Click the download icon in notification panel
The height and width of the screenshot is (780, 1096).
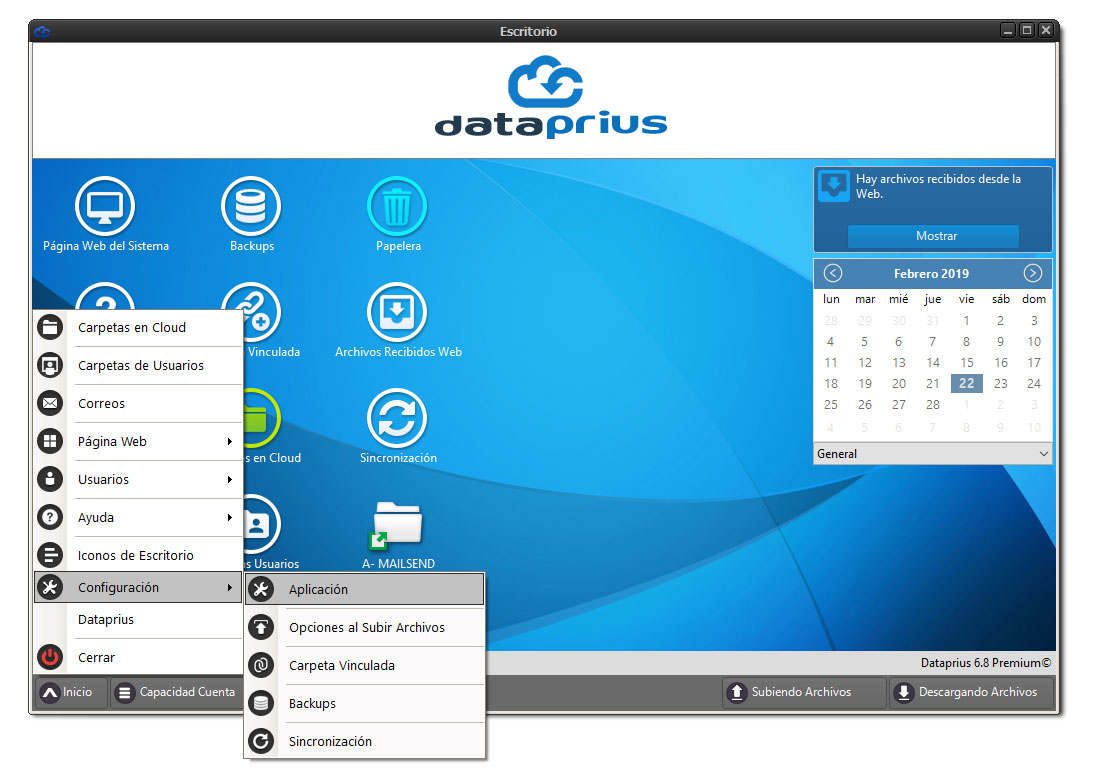(833, 186)
